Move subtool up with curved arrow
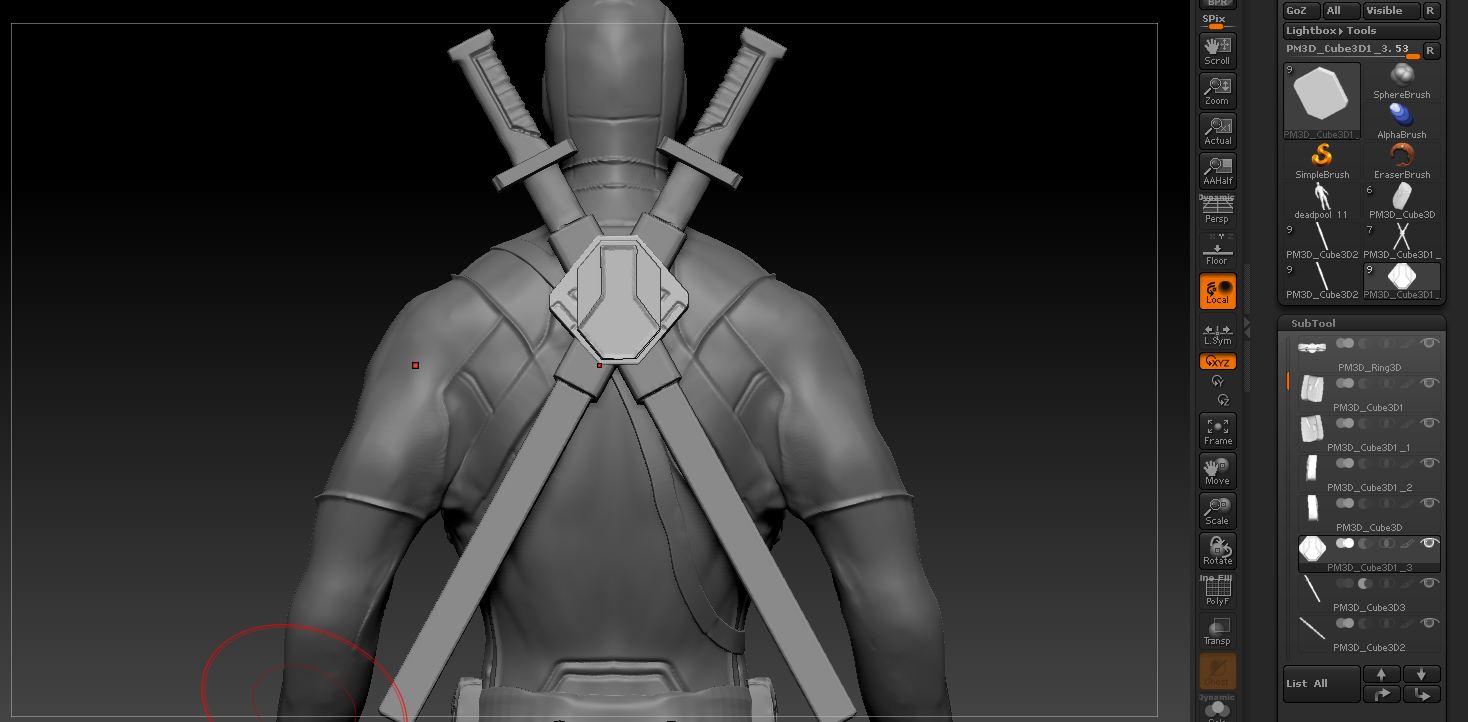1468x722 pixels. [1381, 694]
